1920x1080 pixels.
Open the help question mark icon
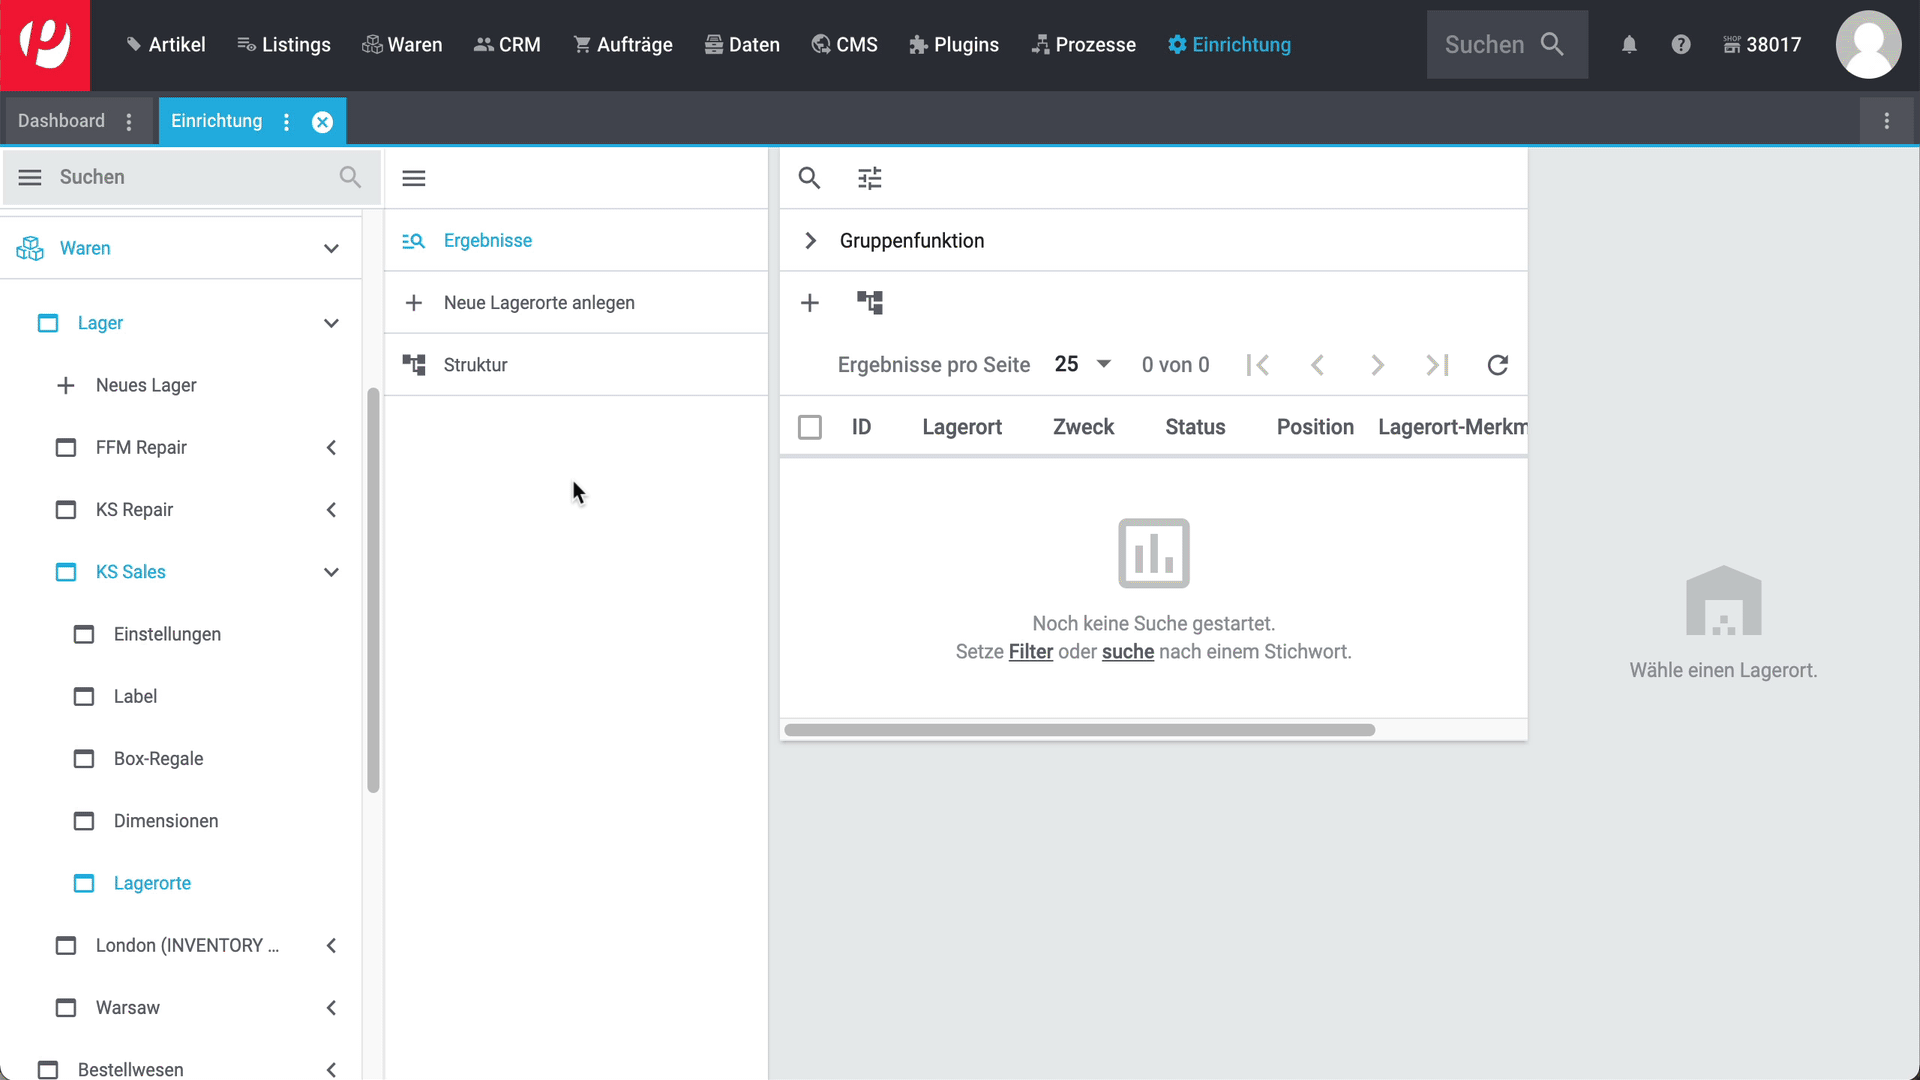1681,45
